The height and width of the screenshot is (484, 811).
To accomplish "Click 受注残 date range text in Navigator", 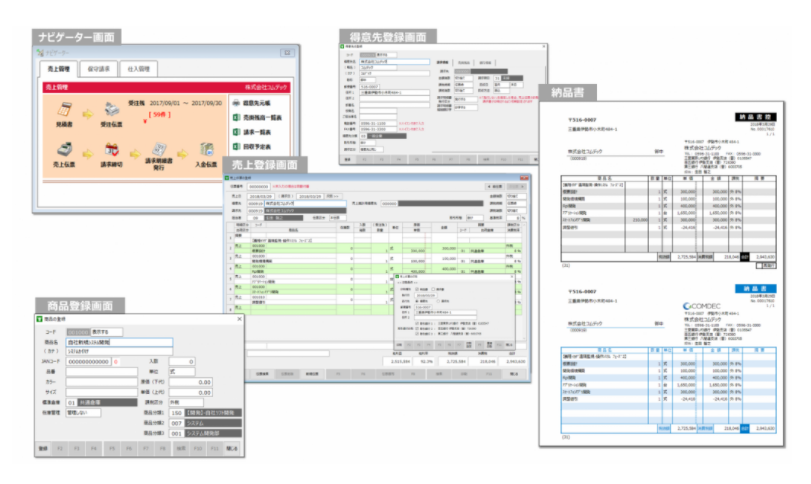I will point(175,103).
